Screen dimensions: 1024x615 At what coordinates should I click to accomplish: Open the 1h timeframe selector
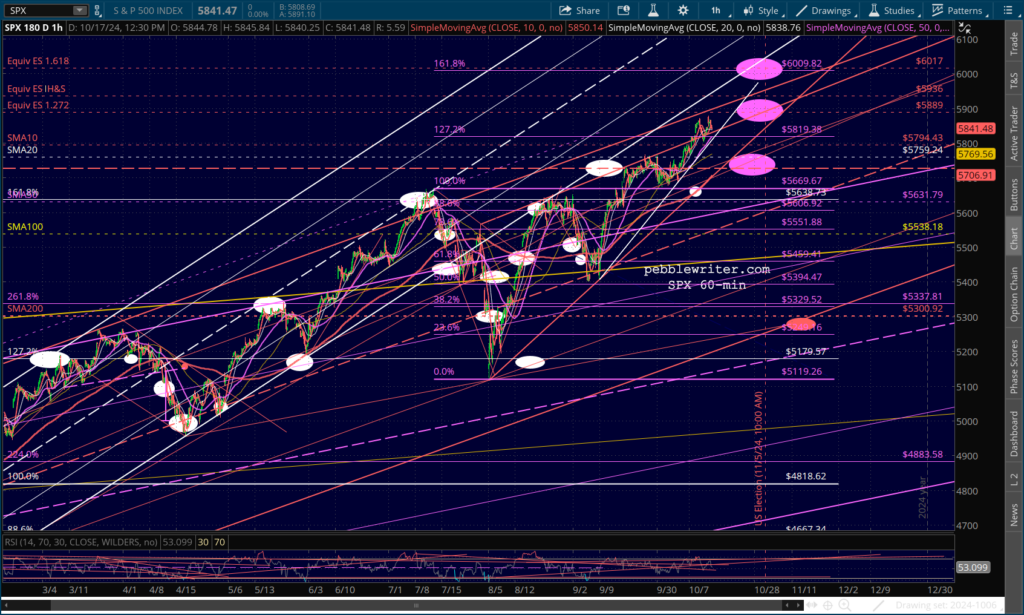pos(716,10)
